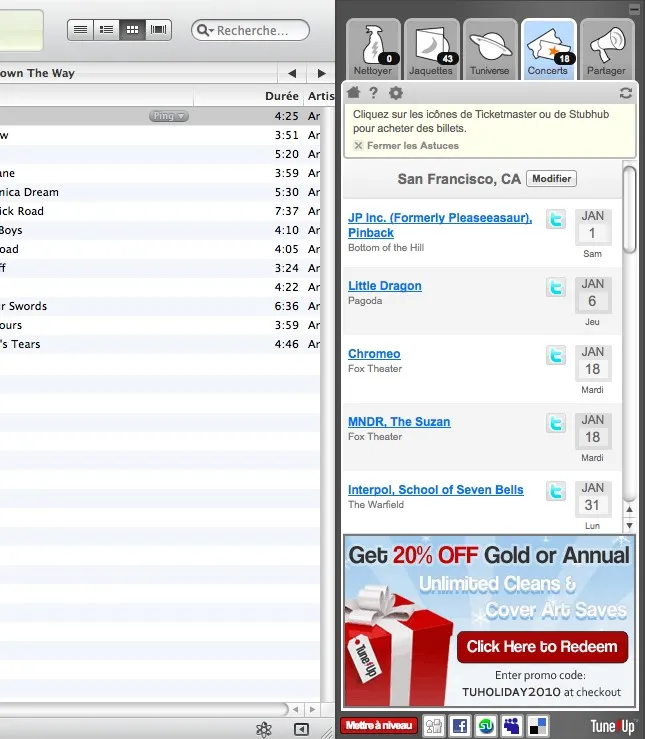Screen dimensions: 645x739
Task: Open the Little Dragon concert link
Action: (x=385, y=286)
